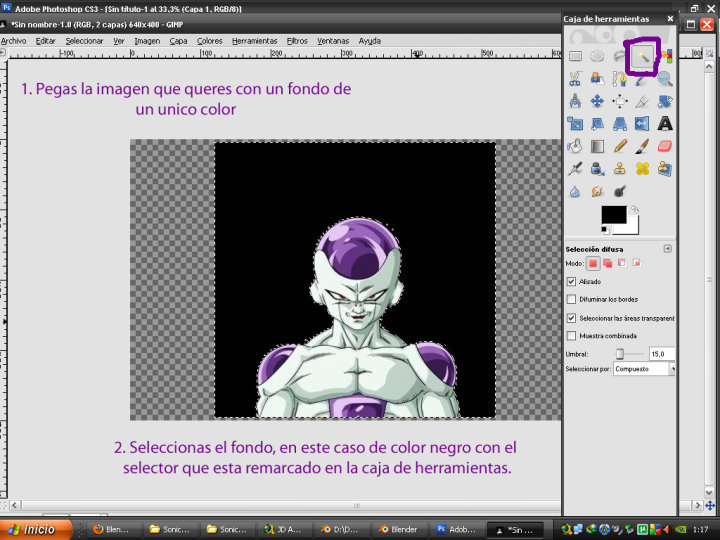This screenshot has height=540, width=720.
Task: Open the canvas navigation cross icon
Action: point(710,505)
